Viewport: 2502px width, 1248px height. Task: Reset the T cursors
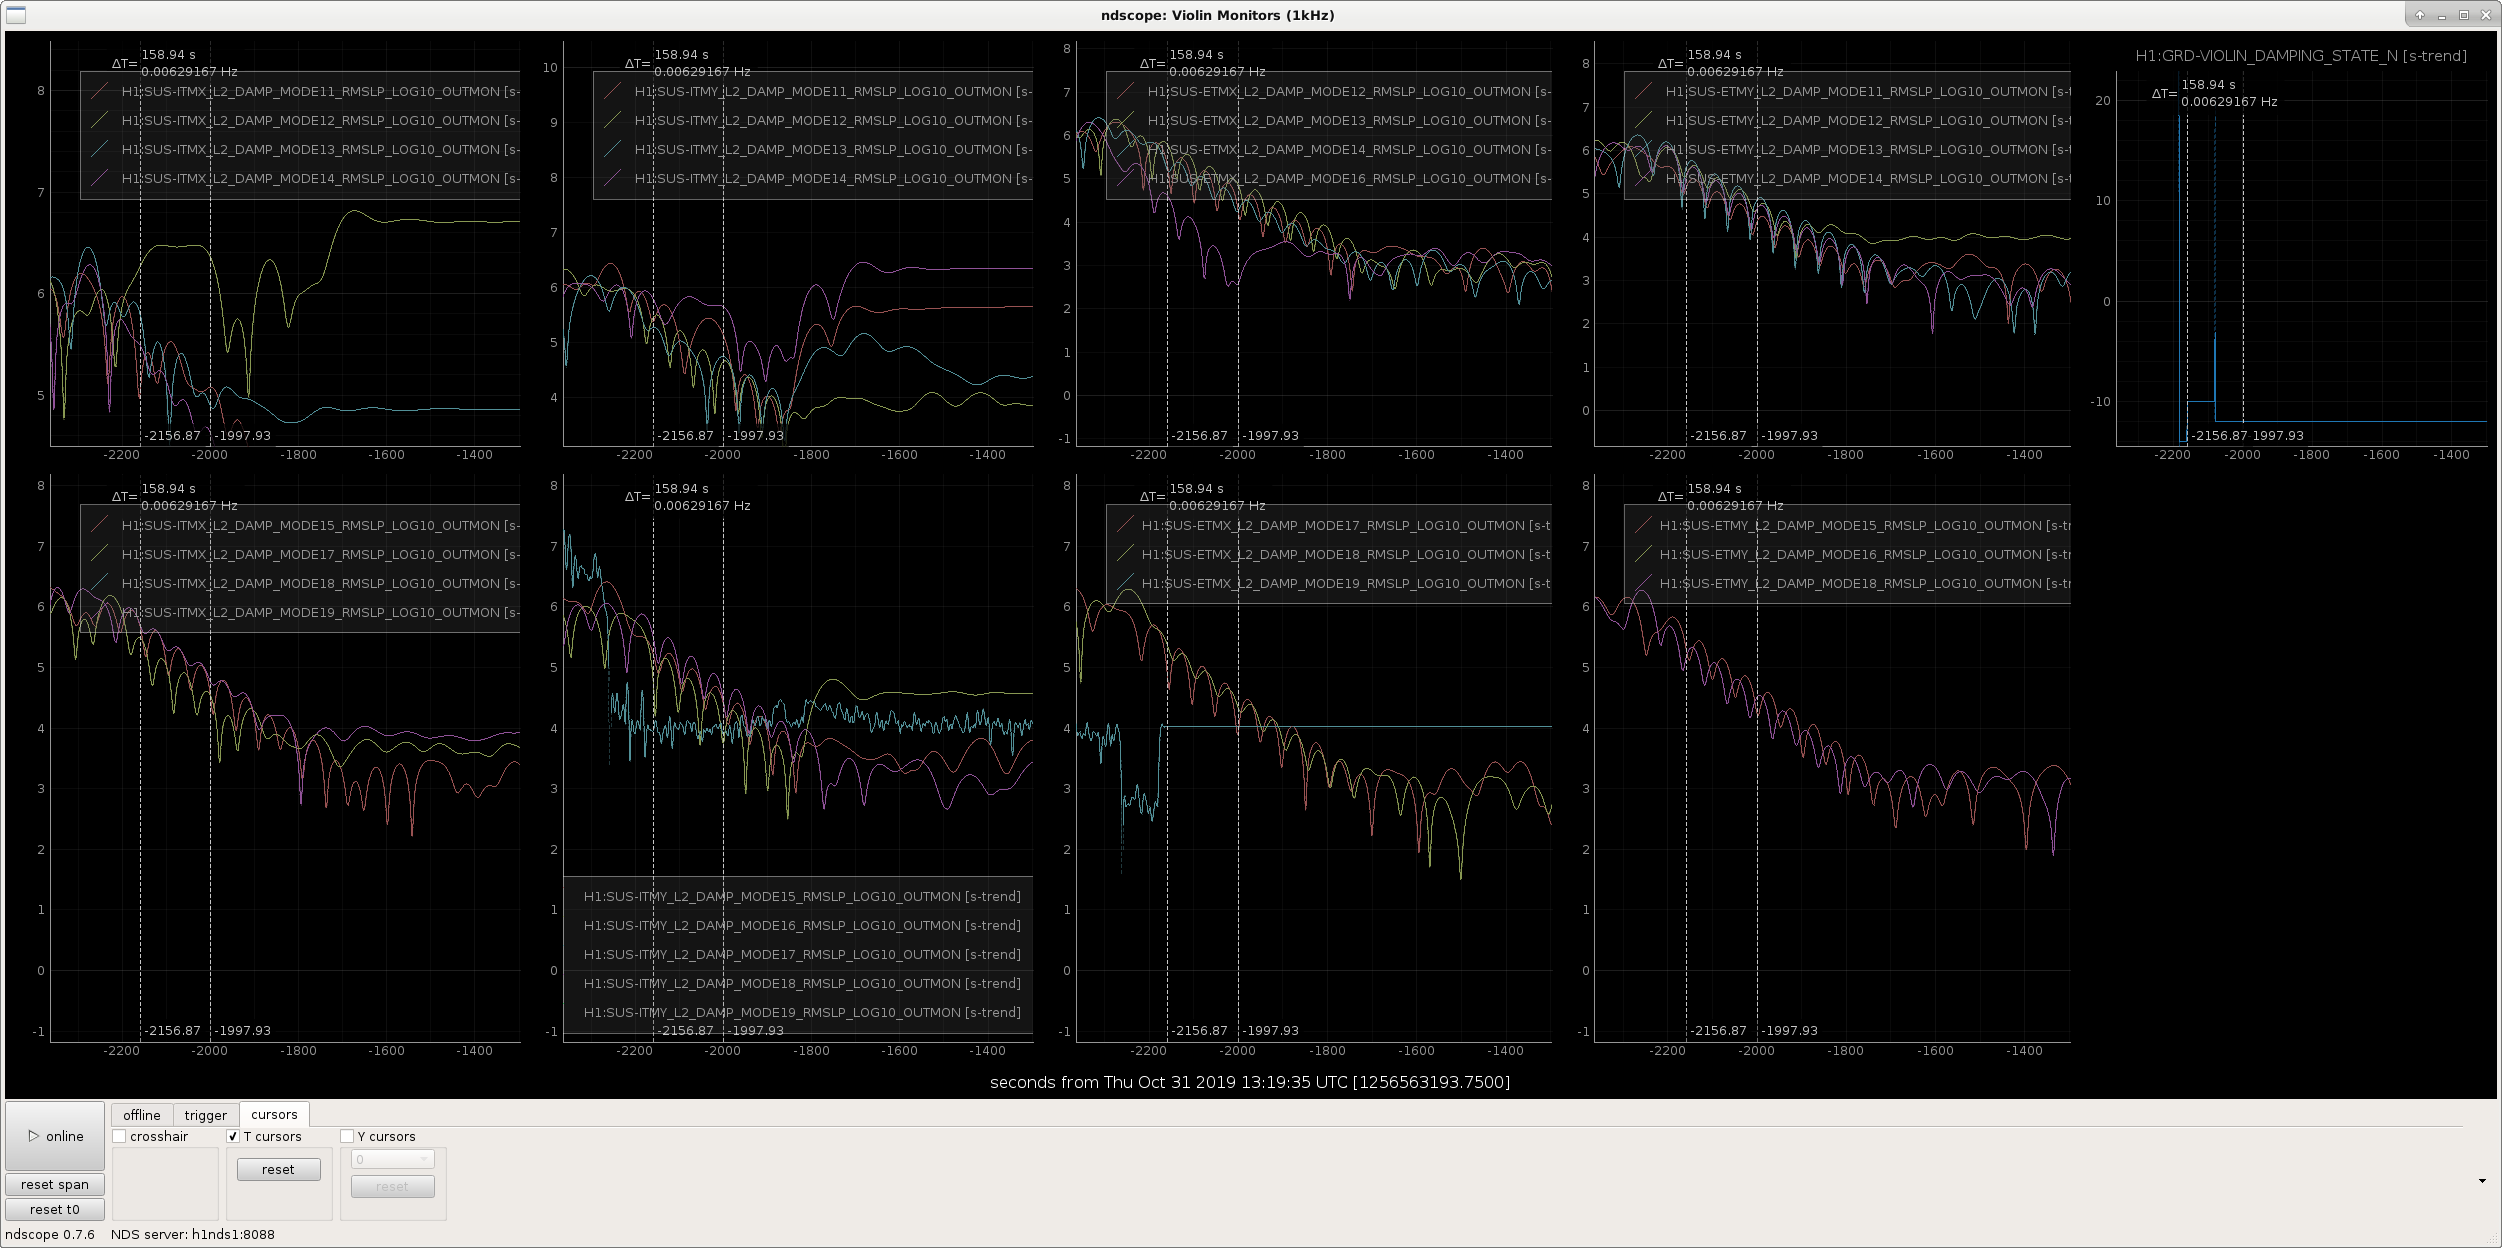(278, 1169)
